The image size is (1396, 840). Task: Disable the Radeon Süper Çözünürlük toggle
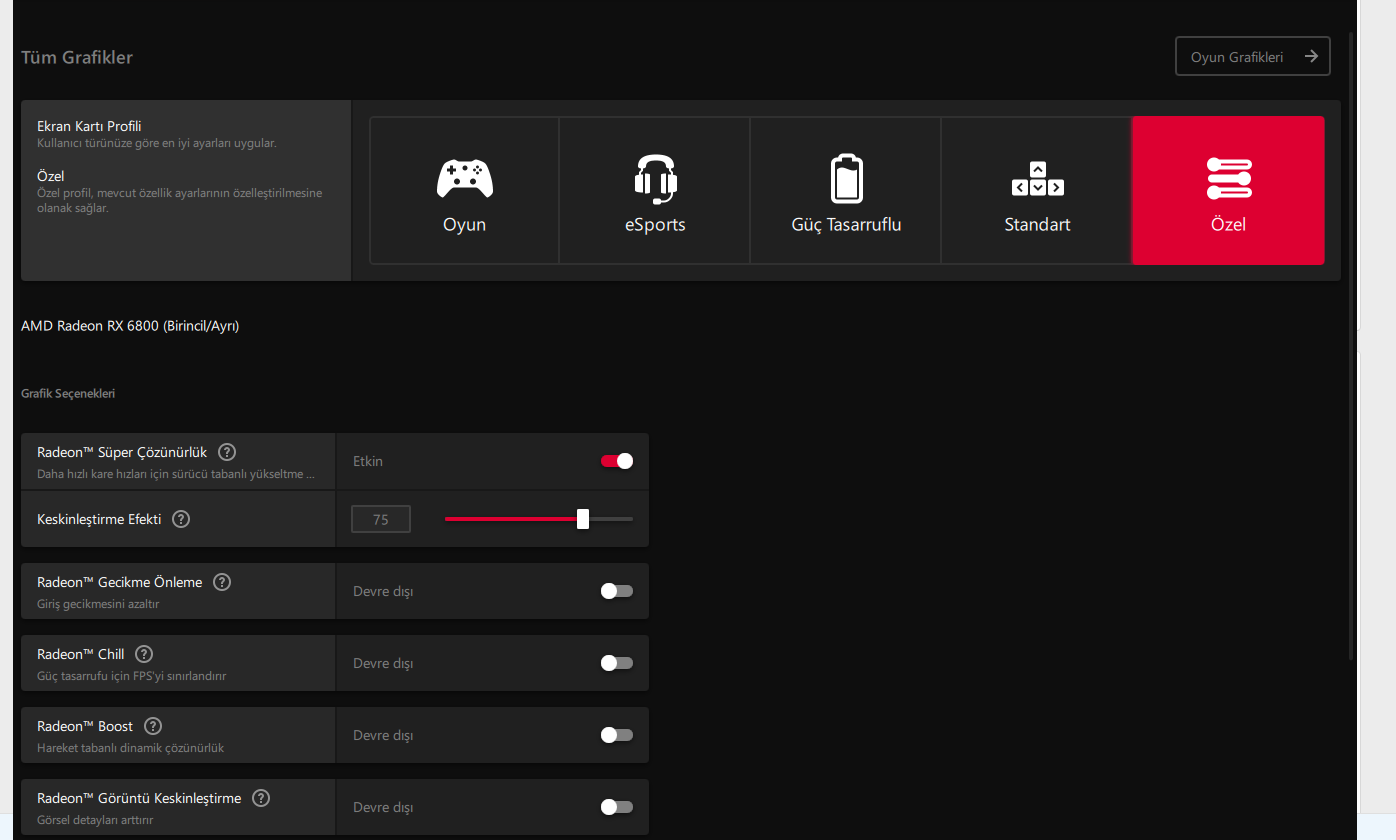pyautogui.click(x=617, y=461)
